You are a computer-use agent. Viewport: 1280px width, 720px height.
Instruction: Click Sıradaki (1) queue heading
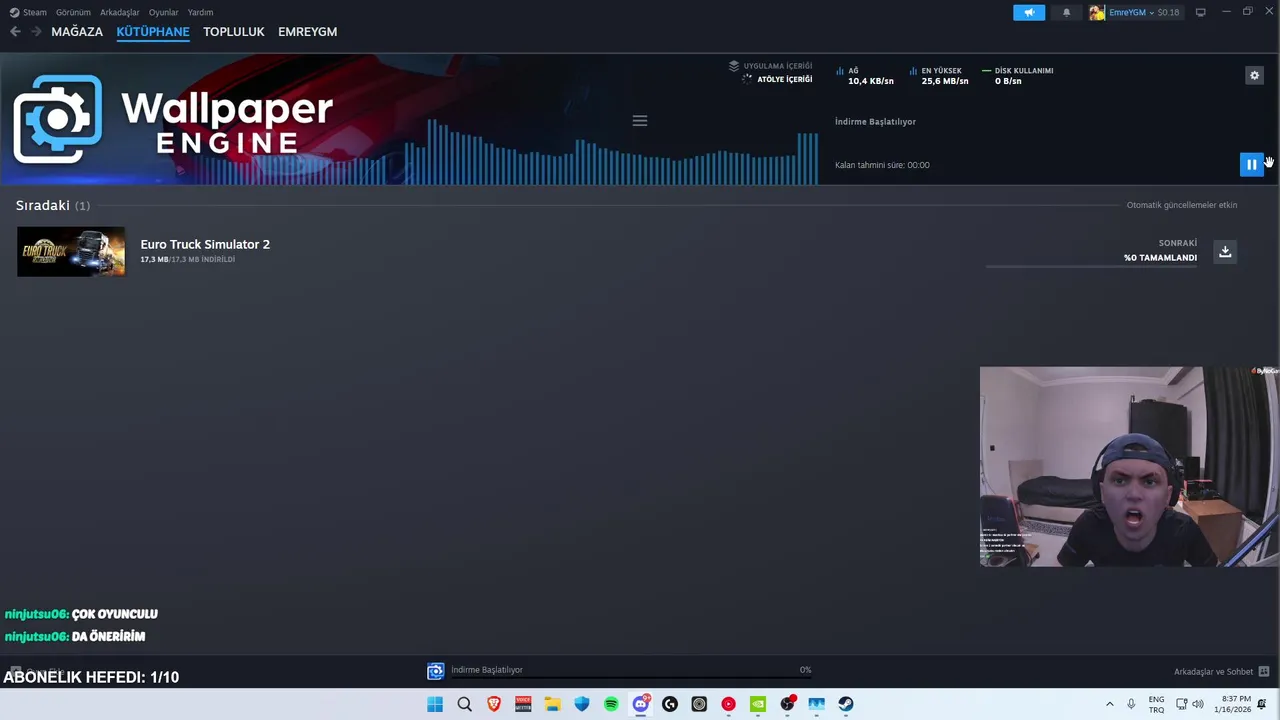(52, 205)
